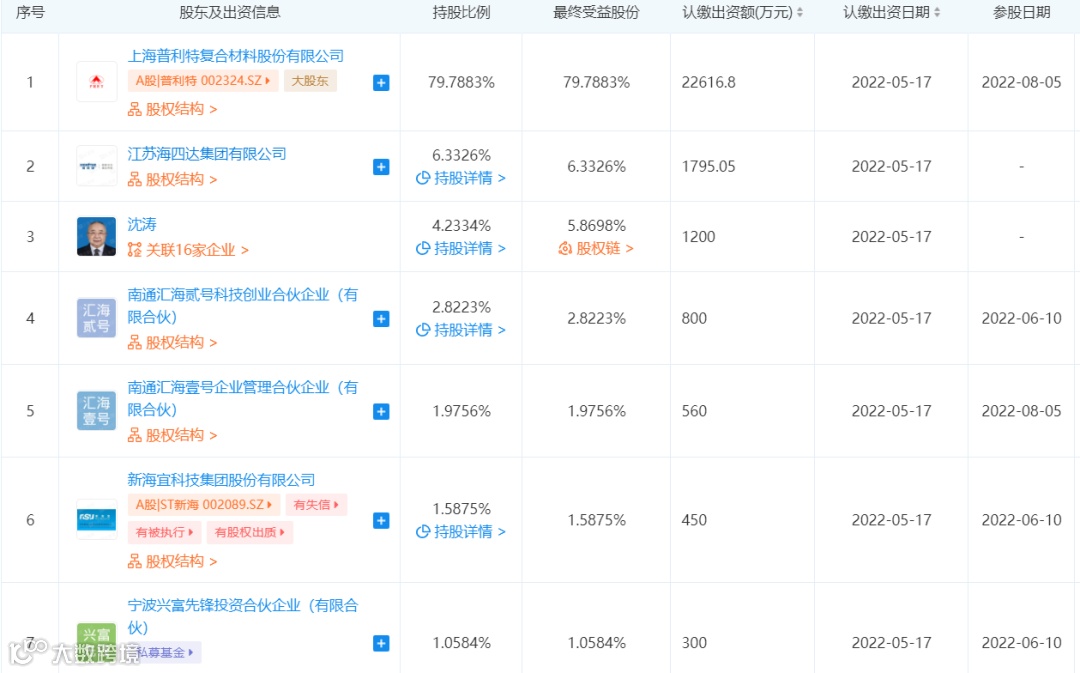The image size is (1080, 673).
Task: Open 新海宜科技集团股份有限公司 link
Action: coord(221,479)
